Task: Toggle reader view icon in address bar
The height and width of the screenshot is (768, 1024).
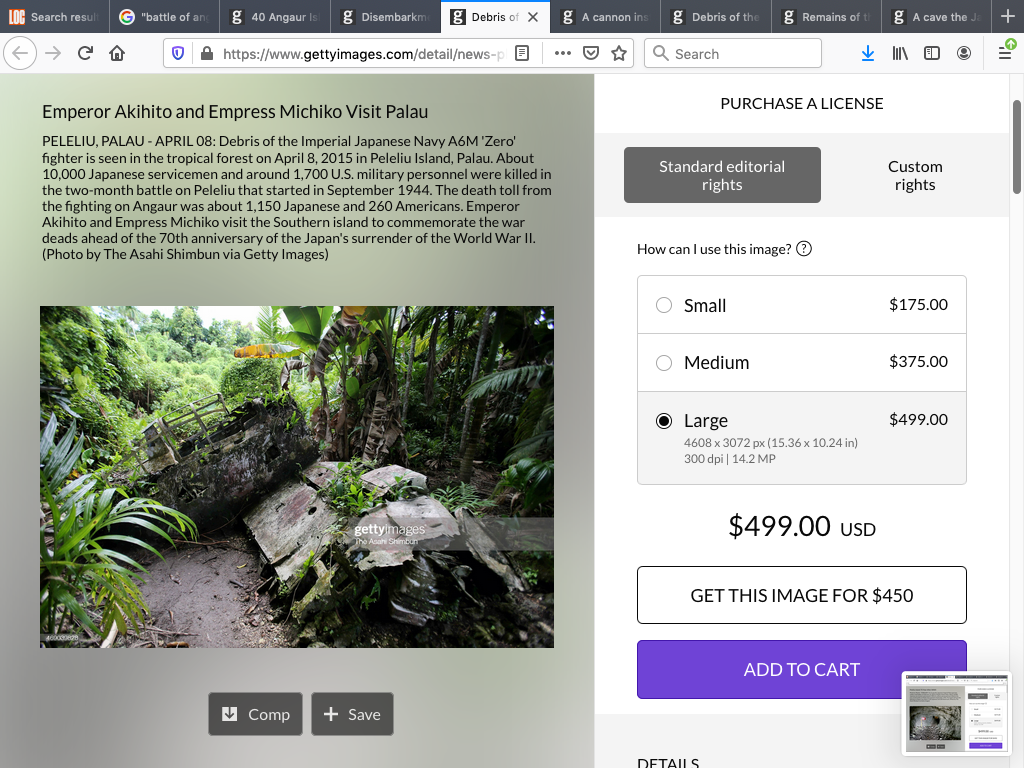Action: [521, 53]
